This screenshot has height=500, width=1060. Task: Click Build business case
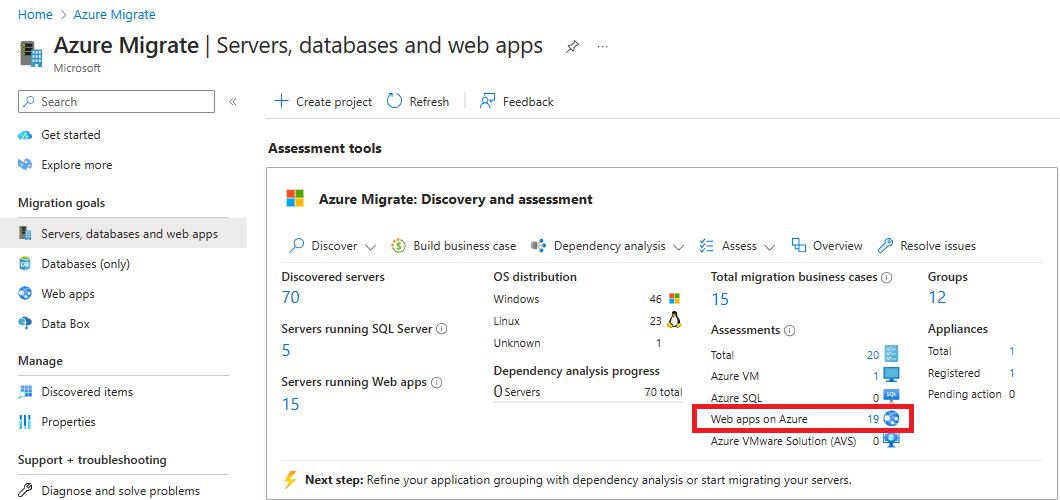tap(454, 246)
